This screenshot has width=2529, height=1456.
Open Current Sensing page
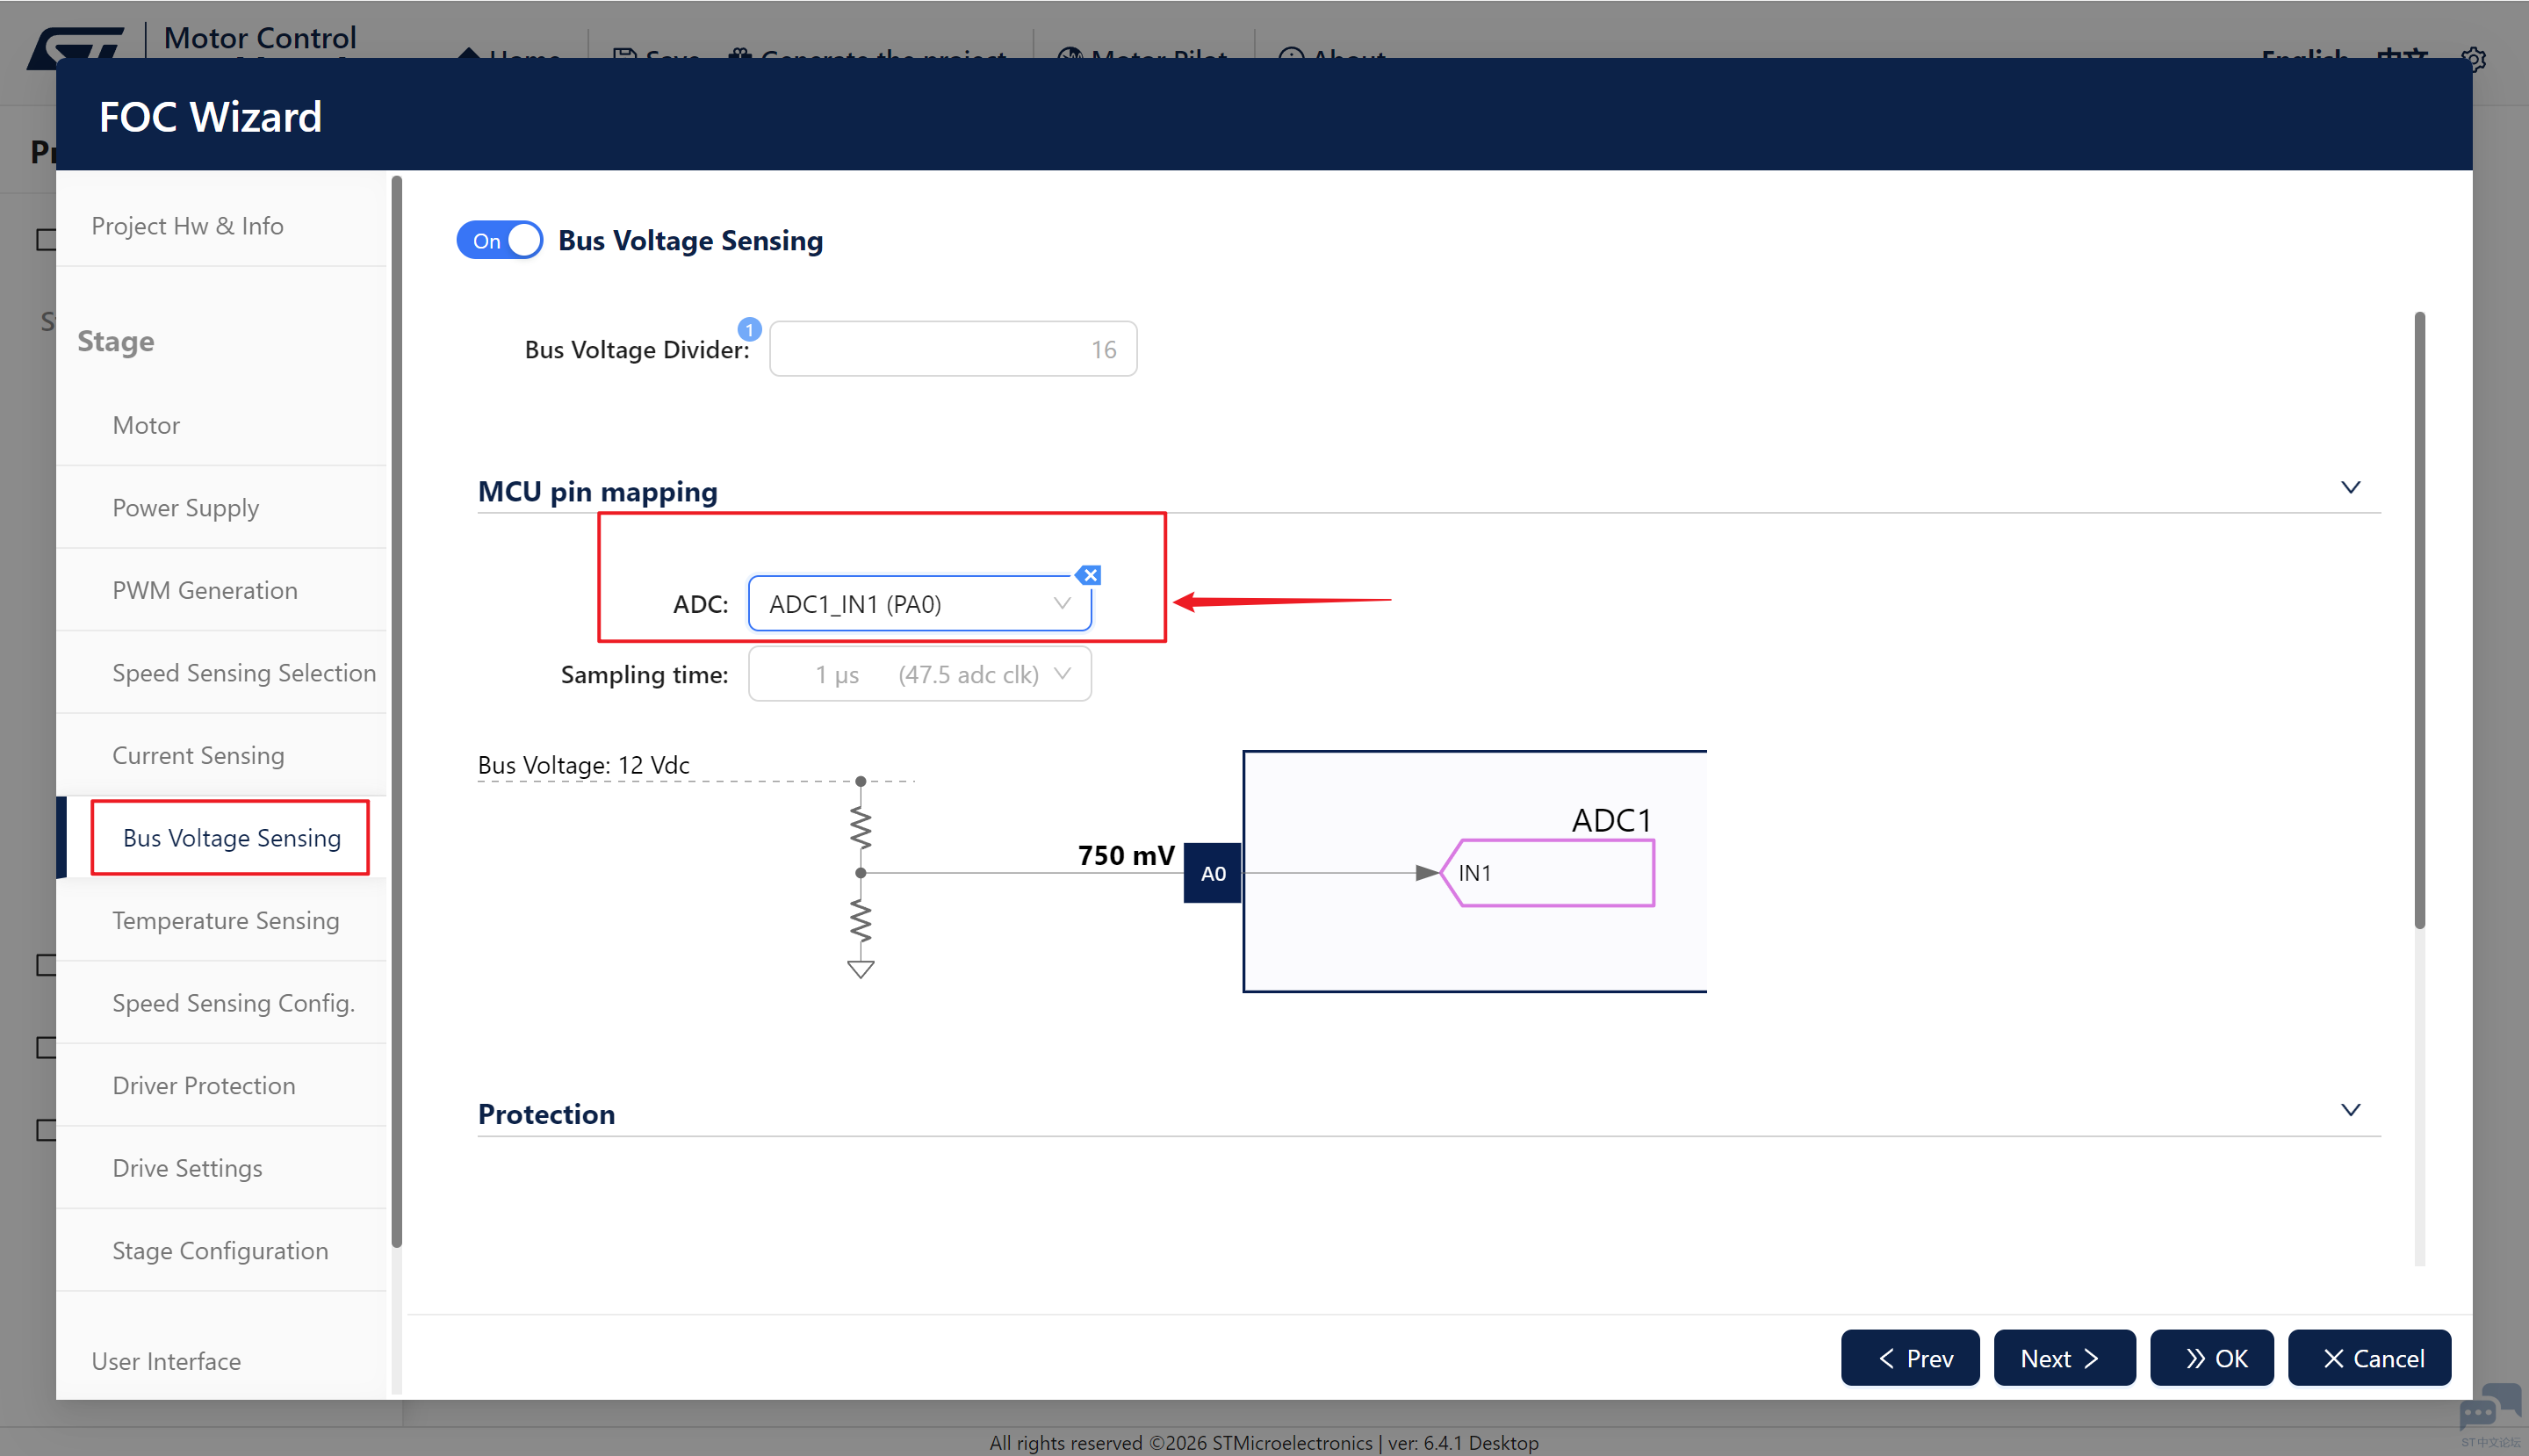click(198, 755)
